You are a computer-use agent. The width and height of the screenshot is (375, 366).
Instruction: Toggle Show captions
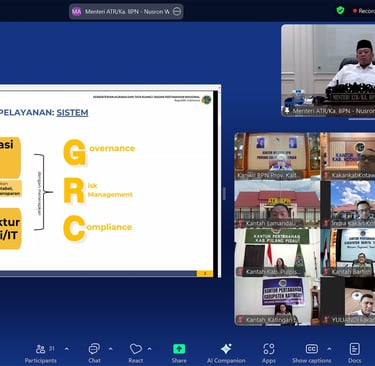point(311,354)
